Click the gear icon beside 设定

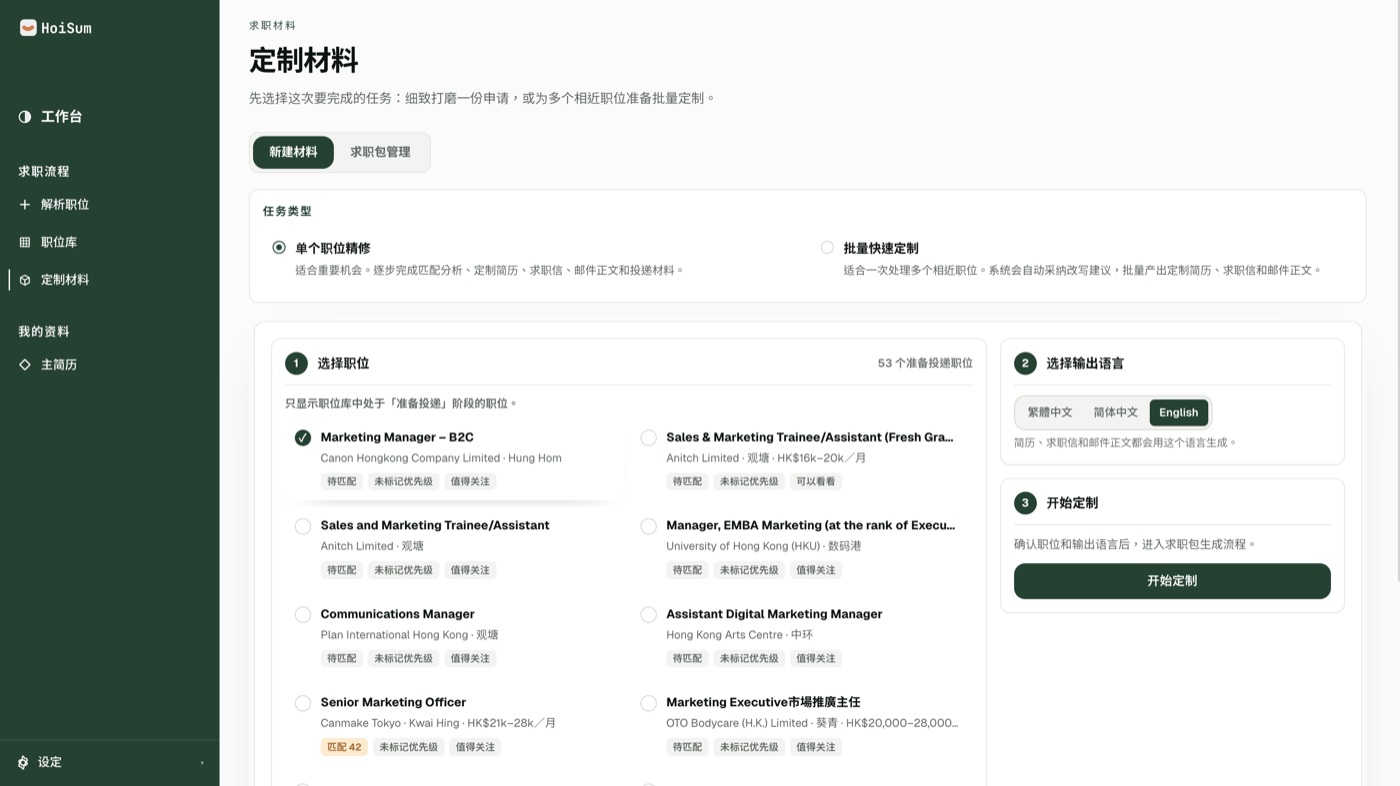point(23,762)
